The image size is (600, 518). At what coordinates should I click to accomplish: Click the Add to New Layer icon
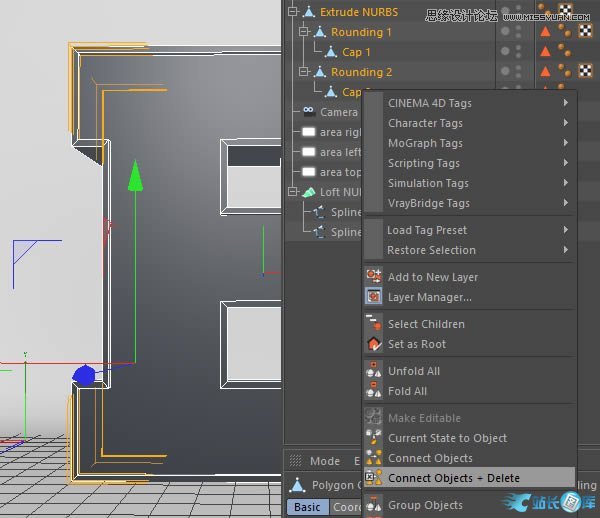(374, 276)
